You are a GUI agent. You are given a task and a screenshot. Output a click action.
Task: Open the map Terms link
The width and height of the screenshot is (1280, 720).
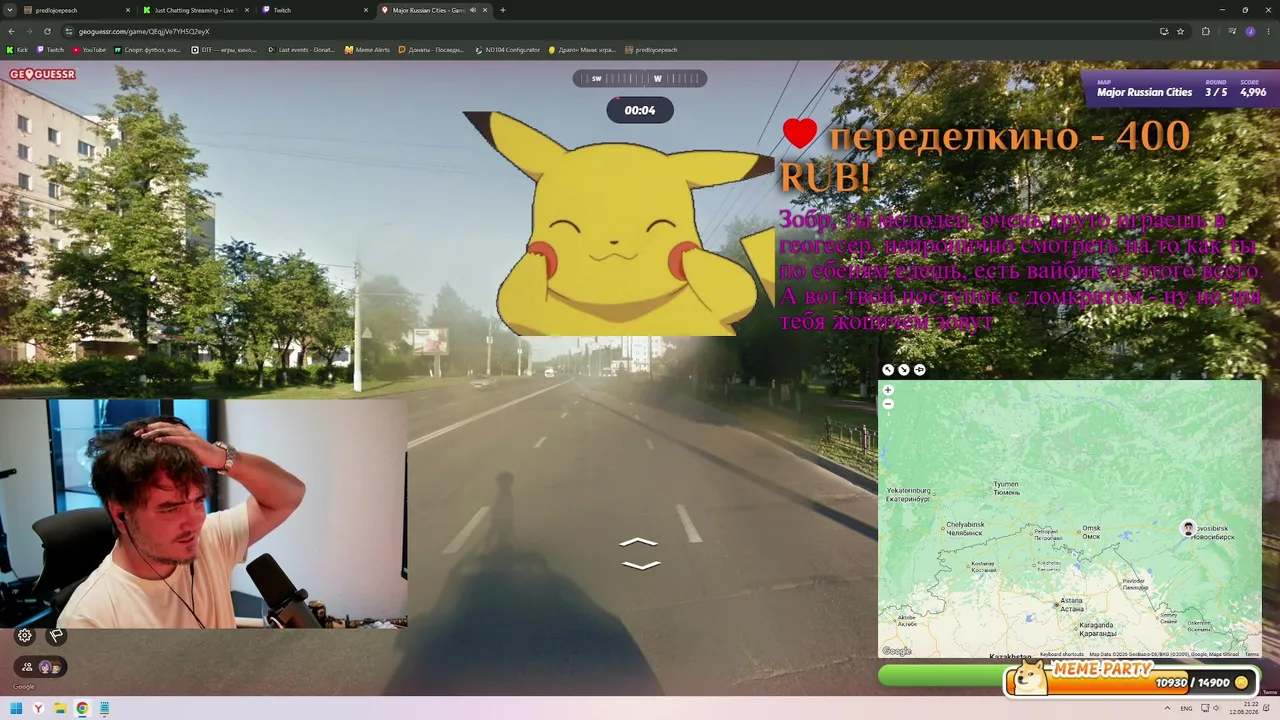pos(1252,654)
